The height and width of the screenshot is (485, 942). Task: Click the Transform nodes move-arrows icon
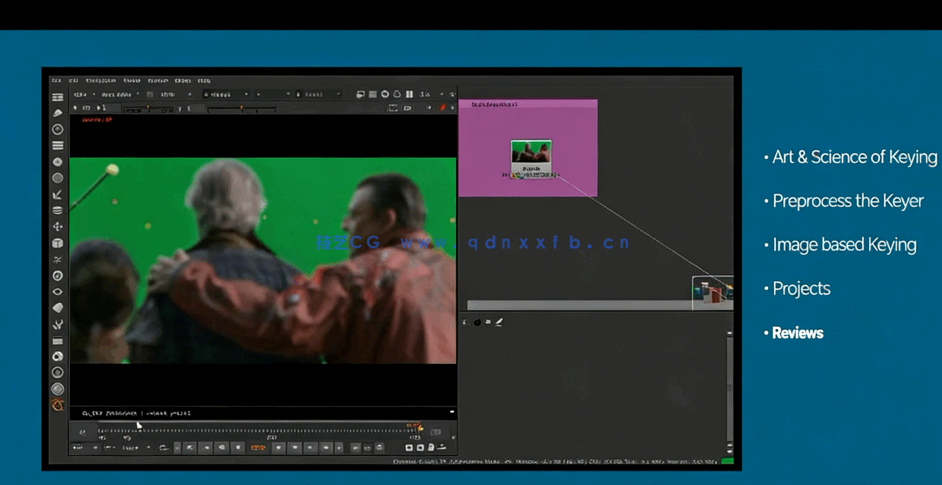pos(58,227)
